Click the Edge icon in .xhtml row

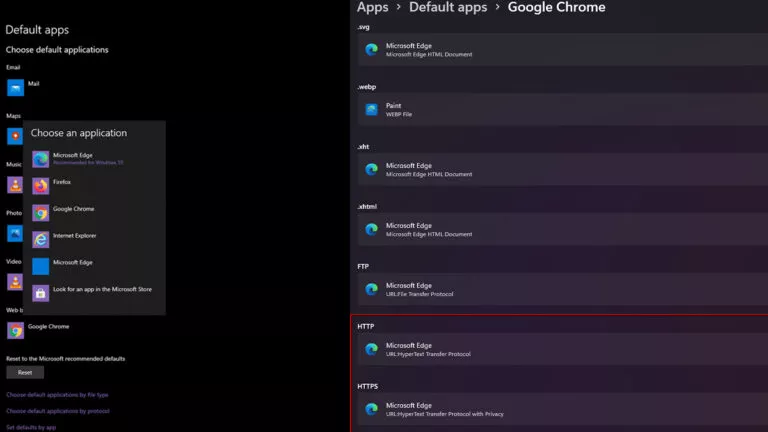pyautogui.click(x=371, y=229)
